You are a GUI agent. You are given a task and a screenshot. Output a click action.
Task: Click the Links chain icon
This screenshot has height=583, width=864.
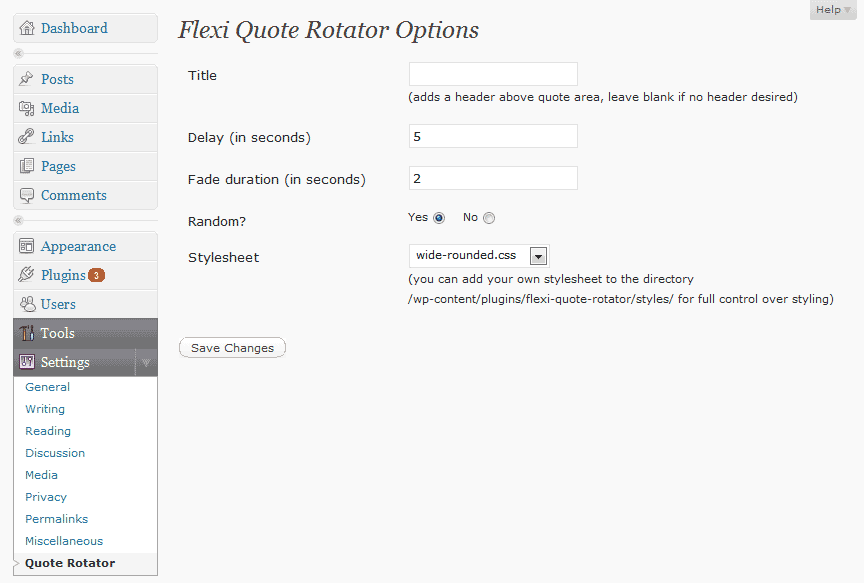point(27,137)
